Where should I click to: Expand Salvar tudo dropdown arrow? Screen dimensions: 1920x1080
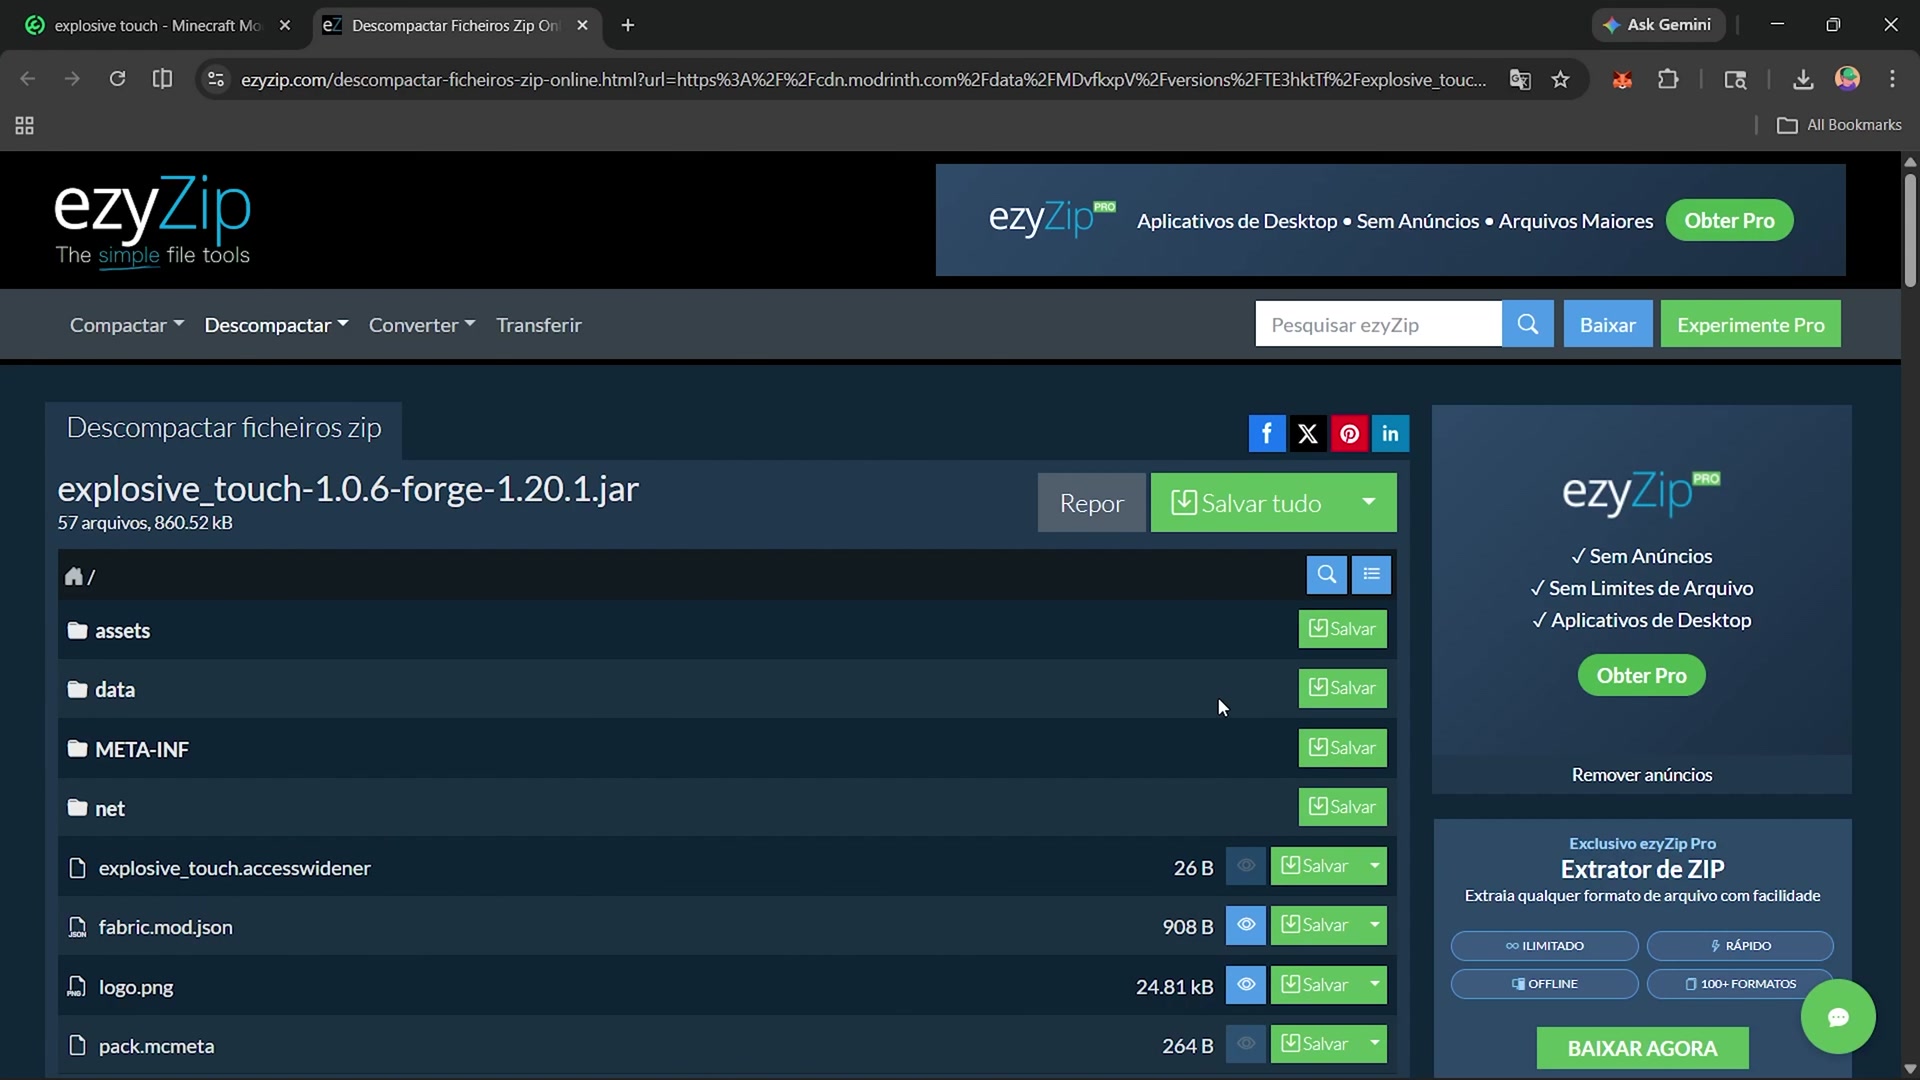coord(1368,502)
